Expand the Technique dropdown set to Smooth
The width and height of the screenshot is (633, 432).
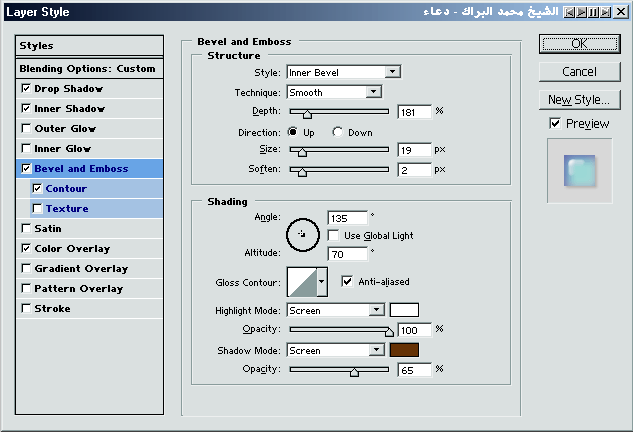coord(334,92)
